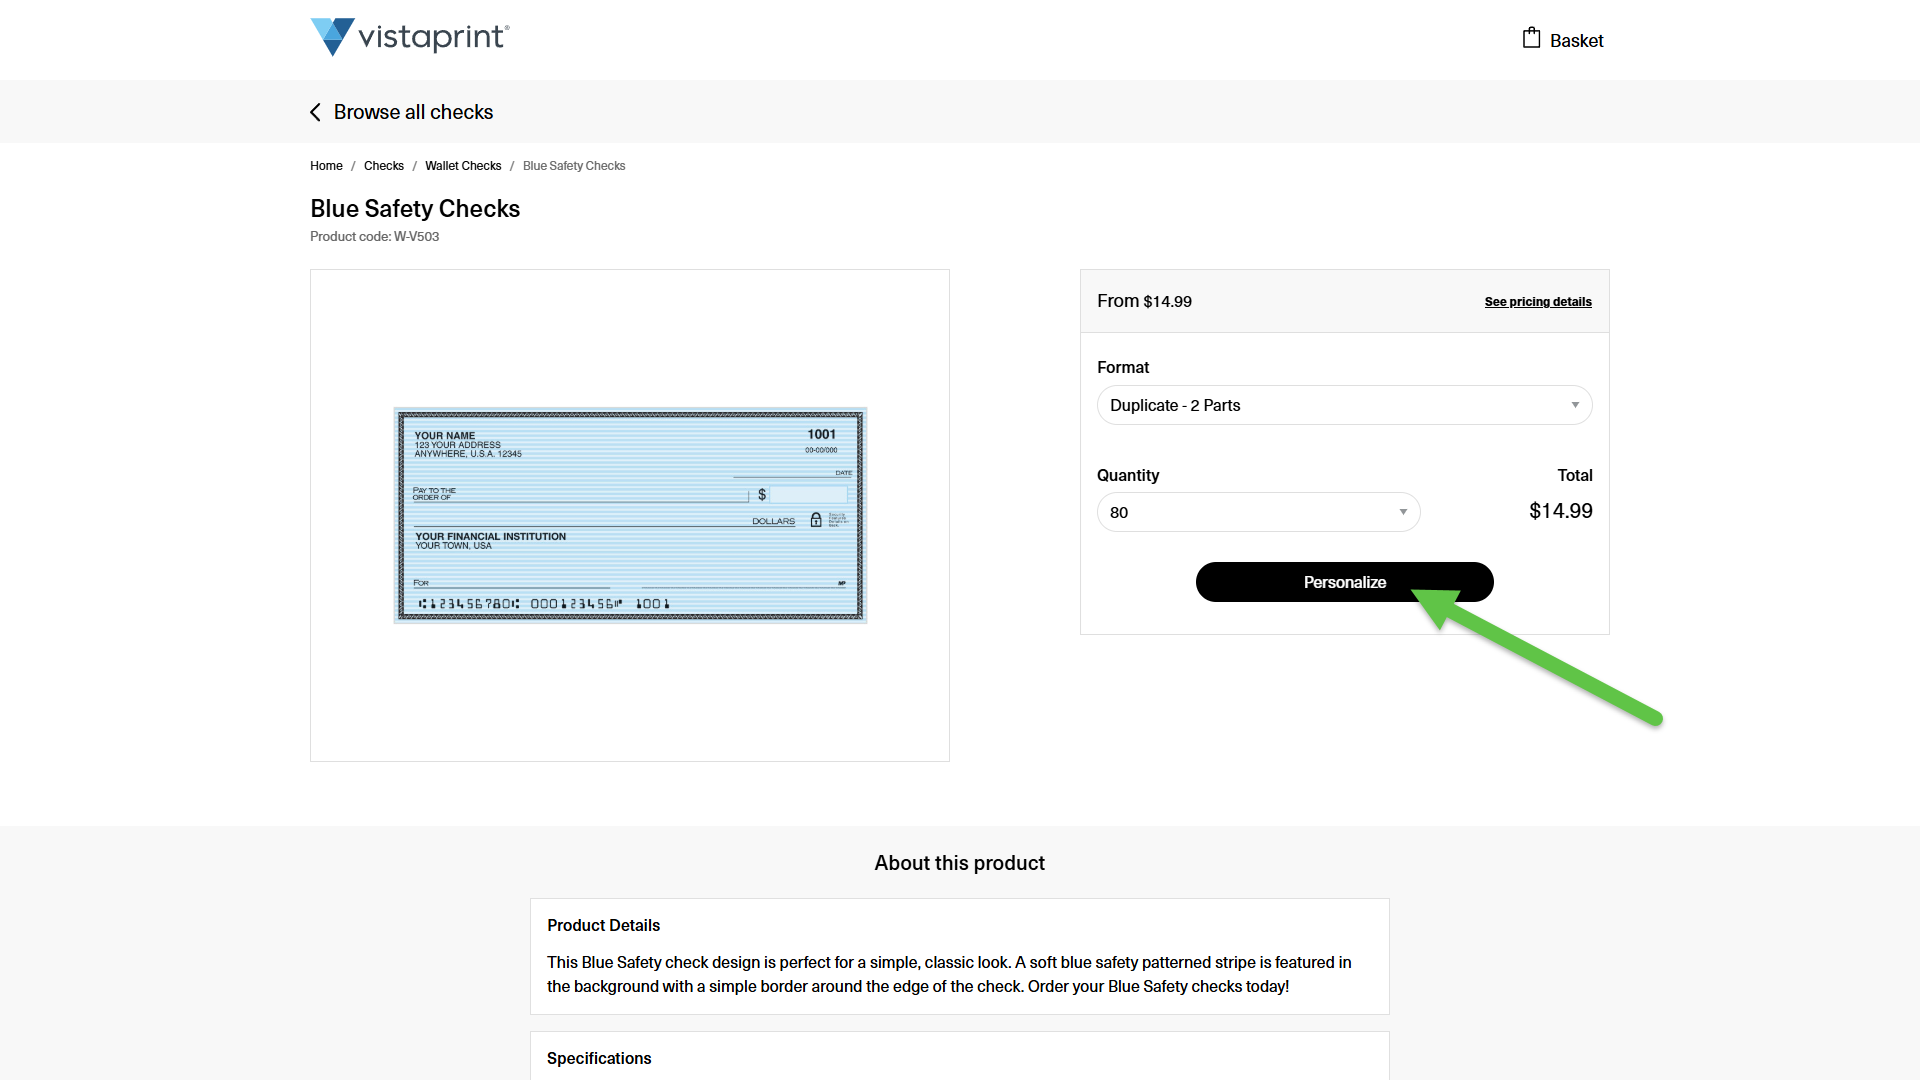Click the Product Details heading
1920x1080 pixels.
point(603,926)
